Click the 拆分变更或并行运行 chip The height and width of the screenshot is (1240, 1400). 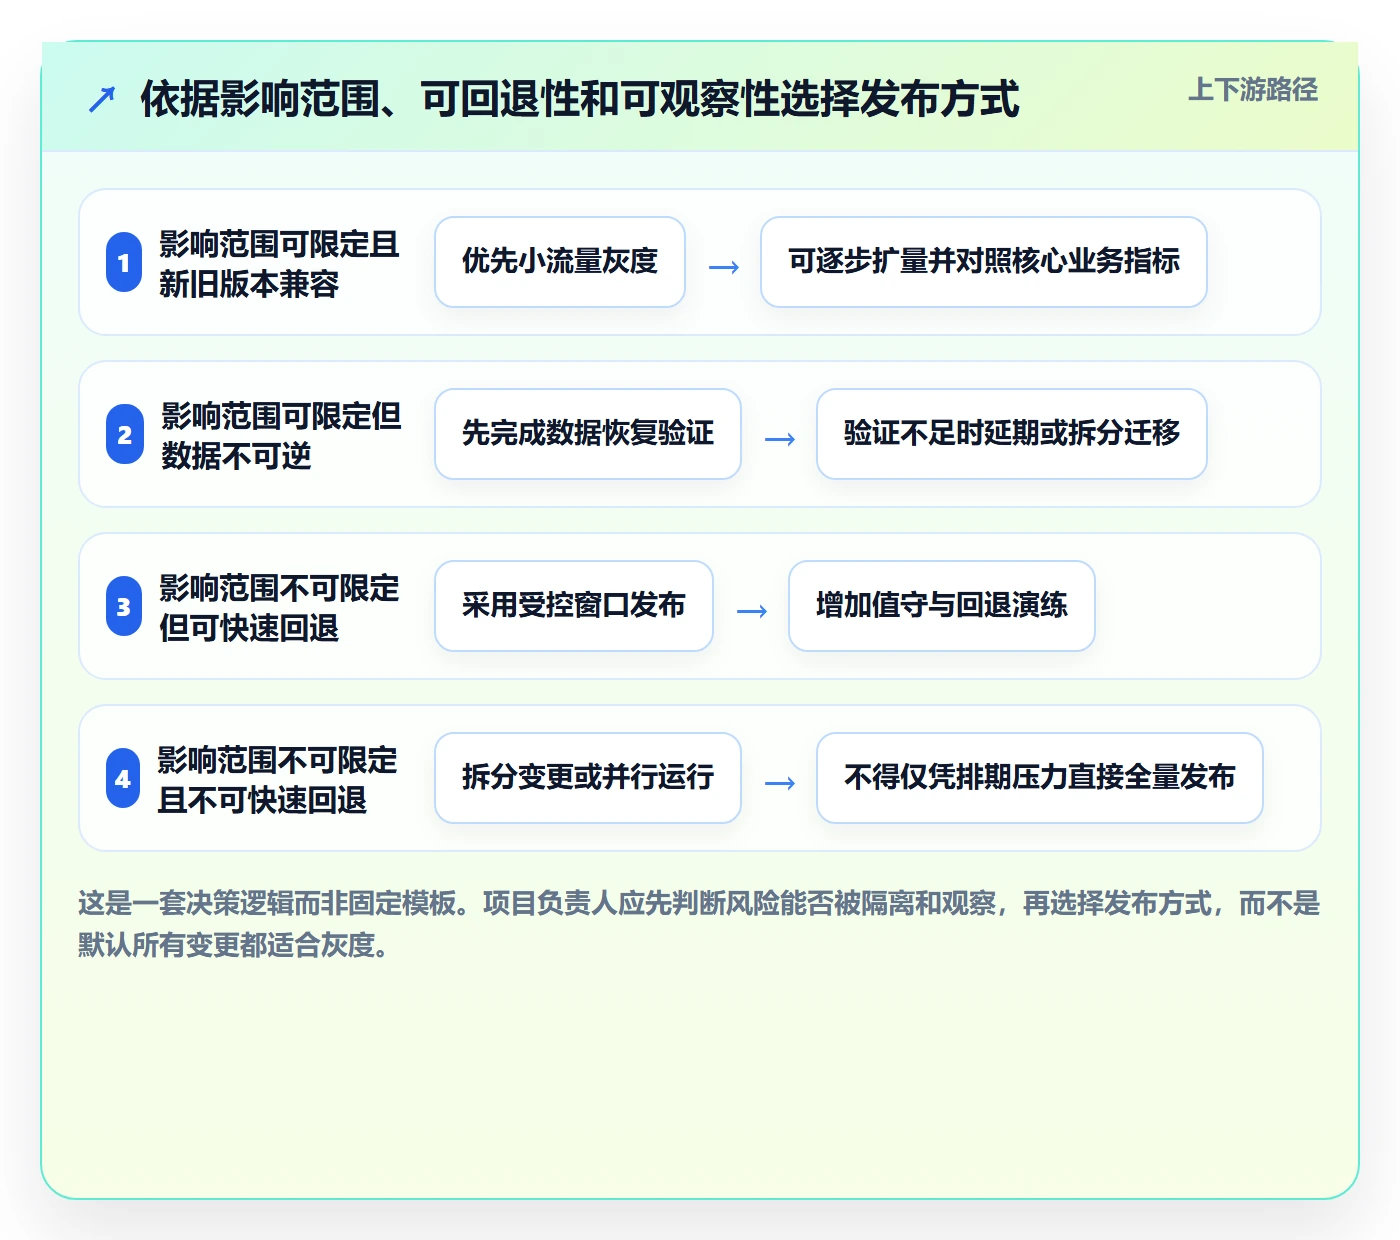click(x=588, y=778)
